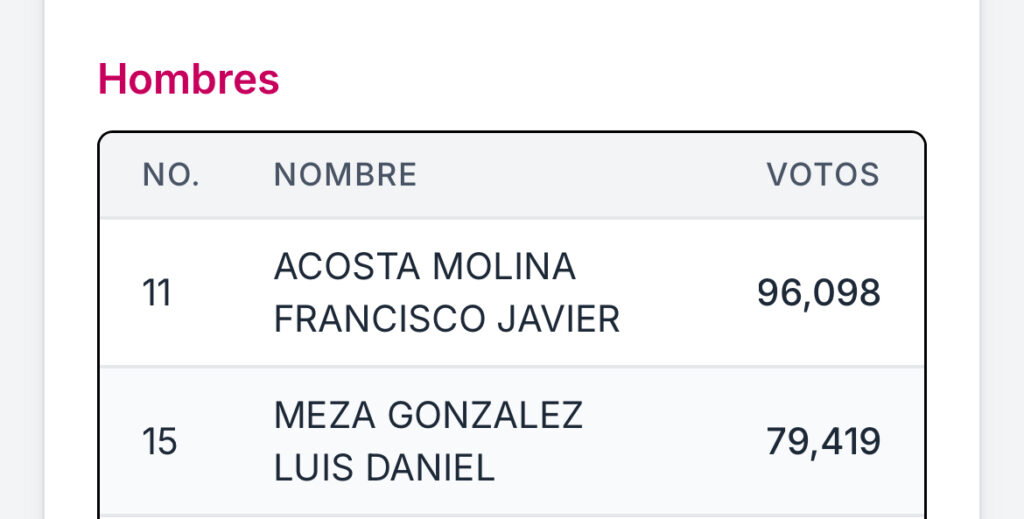The height and width of the screenshot is (519, 1024).
Task: Select the Acosta Molina table row
Action: coord(512,292)
